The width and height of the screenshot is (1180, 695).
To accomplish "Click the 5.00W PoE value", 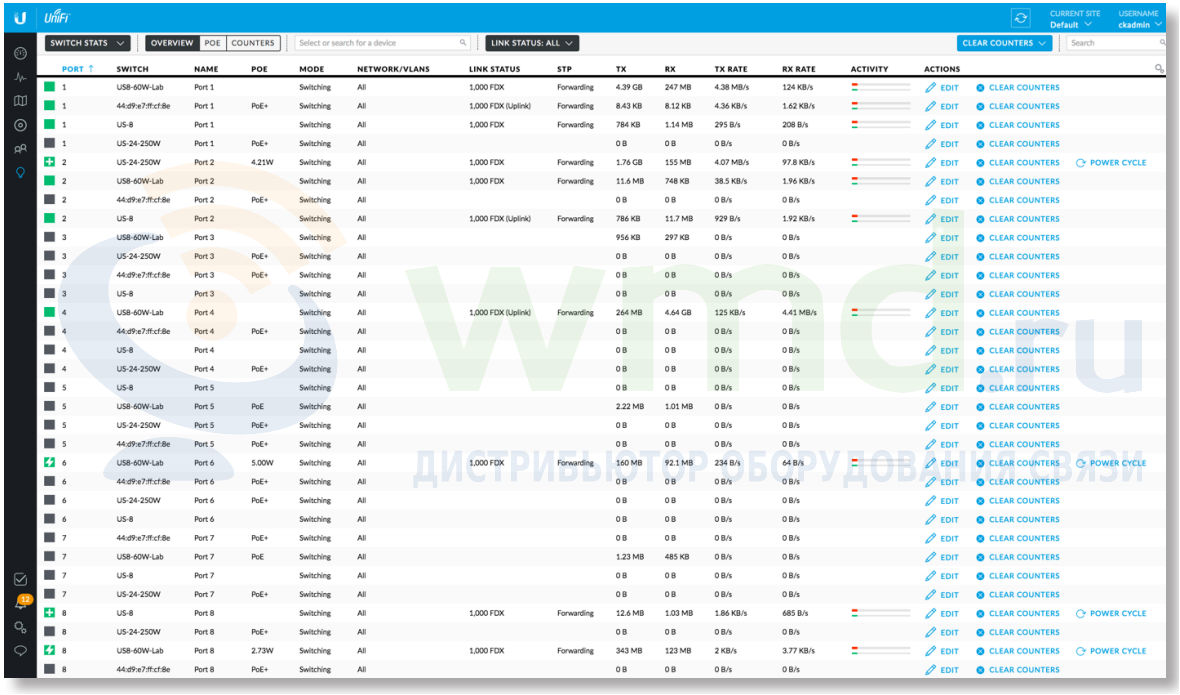I will [x=262, y=463].
